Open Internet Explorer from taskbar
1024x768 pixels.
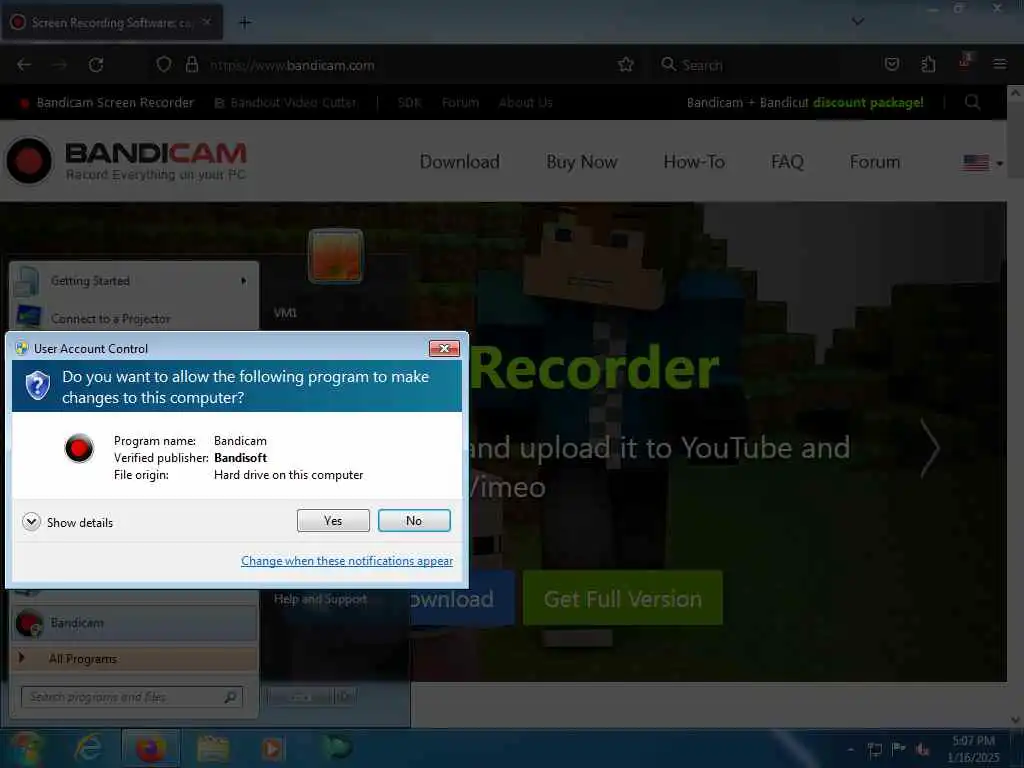[x=88, y=748]
